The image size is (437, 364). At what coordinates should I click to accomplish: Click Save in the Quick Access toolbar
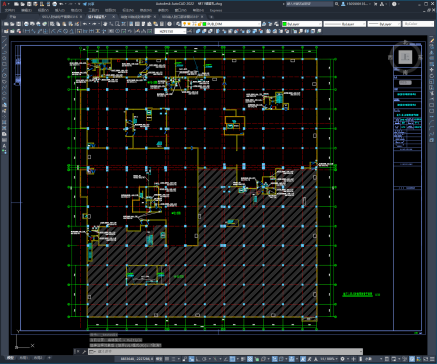[29, 4]
